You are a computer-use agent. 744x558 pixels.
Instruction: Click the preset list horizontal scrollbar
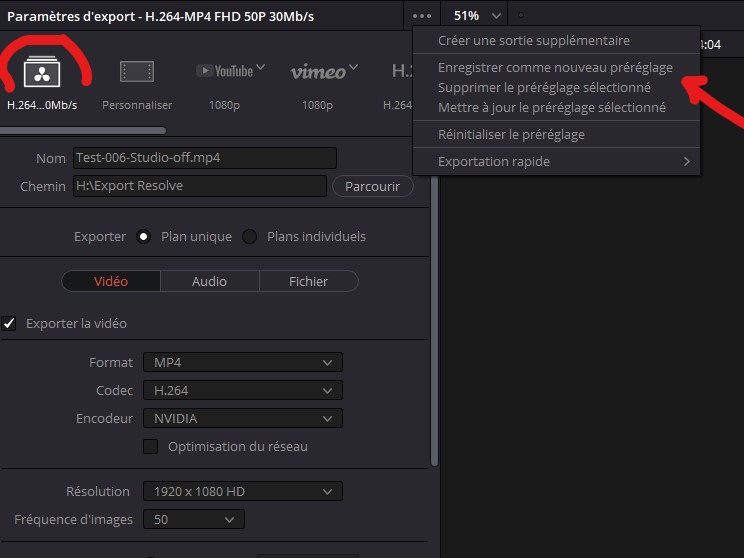(83, 130)
